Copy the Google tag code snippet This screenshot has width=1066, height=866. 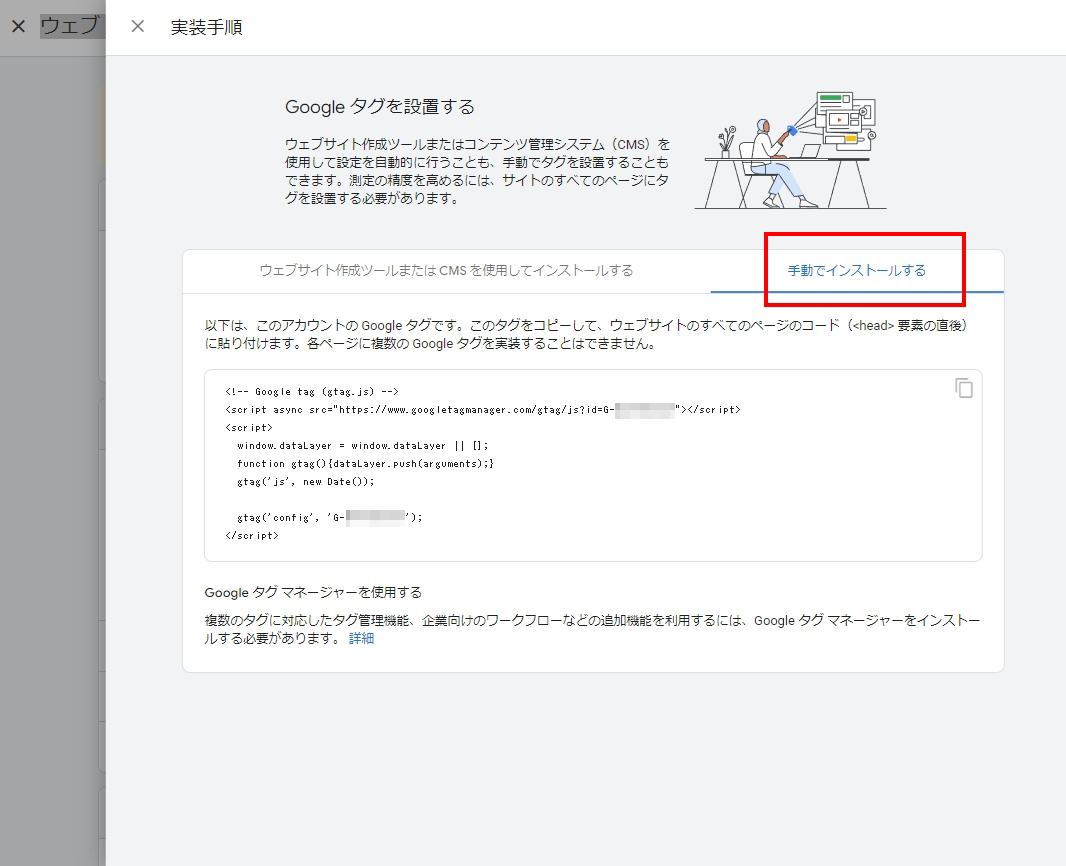pos(963,388)
